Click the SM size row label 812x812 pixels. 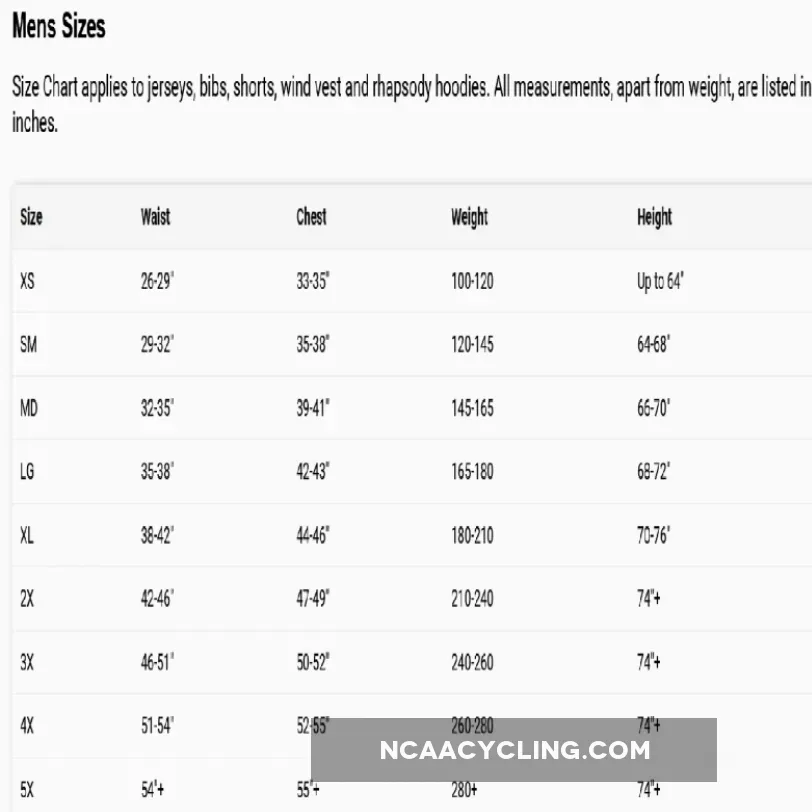[28, 345]
